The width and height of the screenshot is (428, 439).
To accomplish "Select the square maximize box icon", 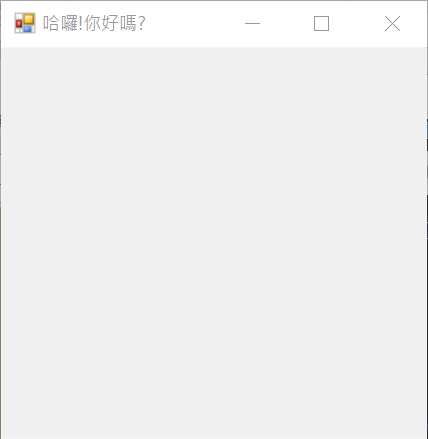I will pos(322,24).
